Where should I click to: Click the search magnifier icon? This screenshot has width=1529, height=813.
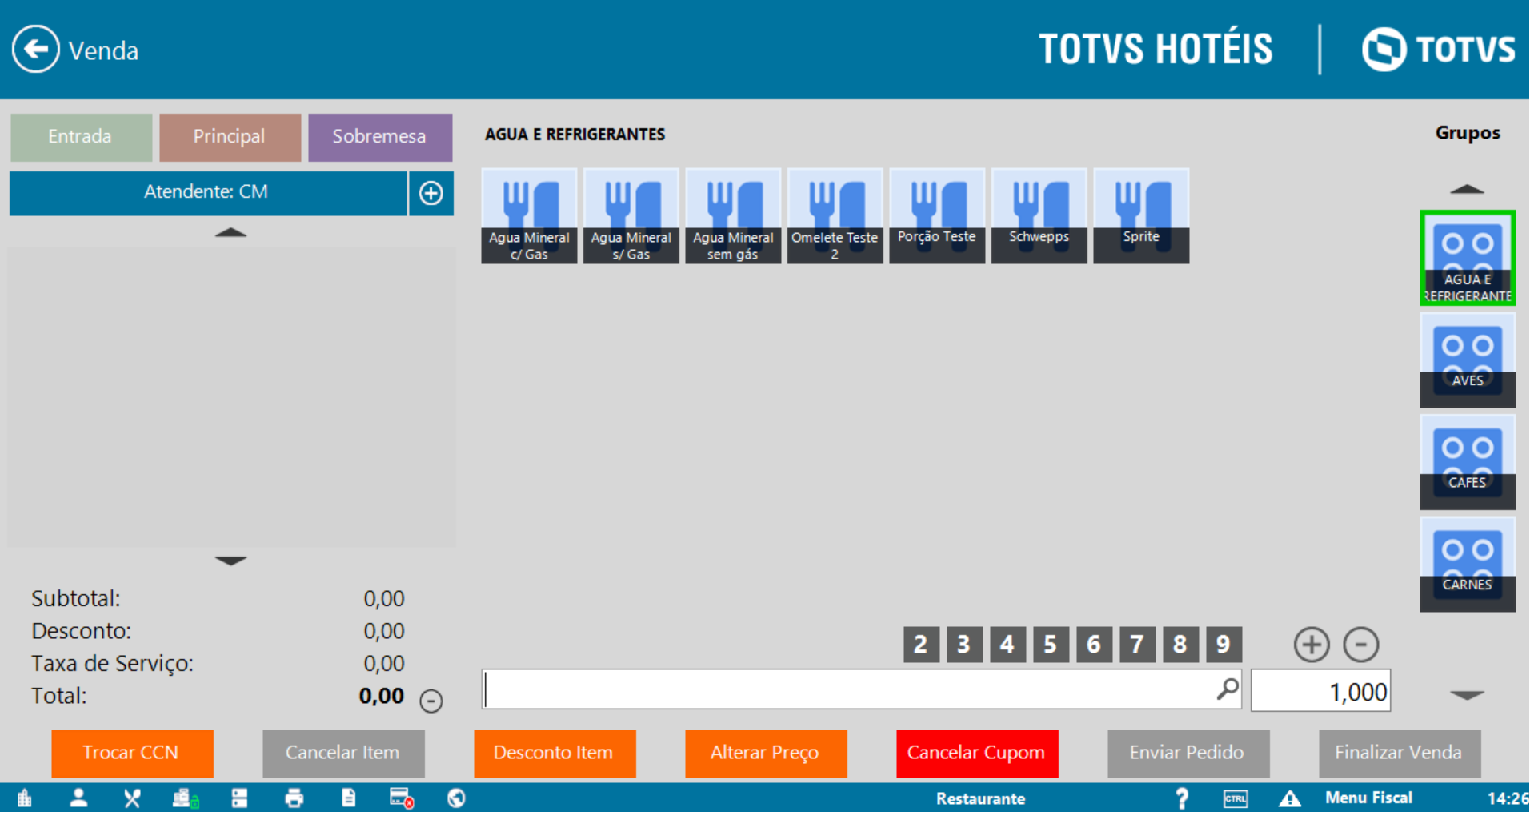click(x=1227, y=689)
